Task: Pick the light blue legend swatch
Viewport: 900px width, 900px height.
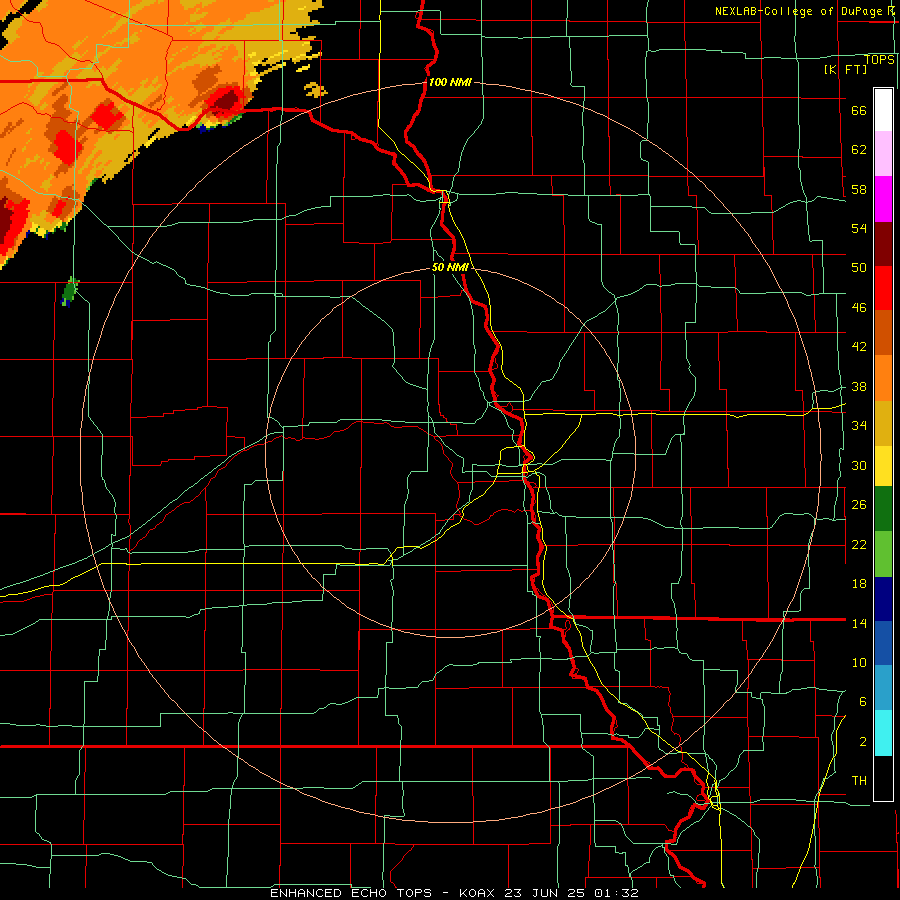Action: coord(883,688)
